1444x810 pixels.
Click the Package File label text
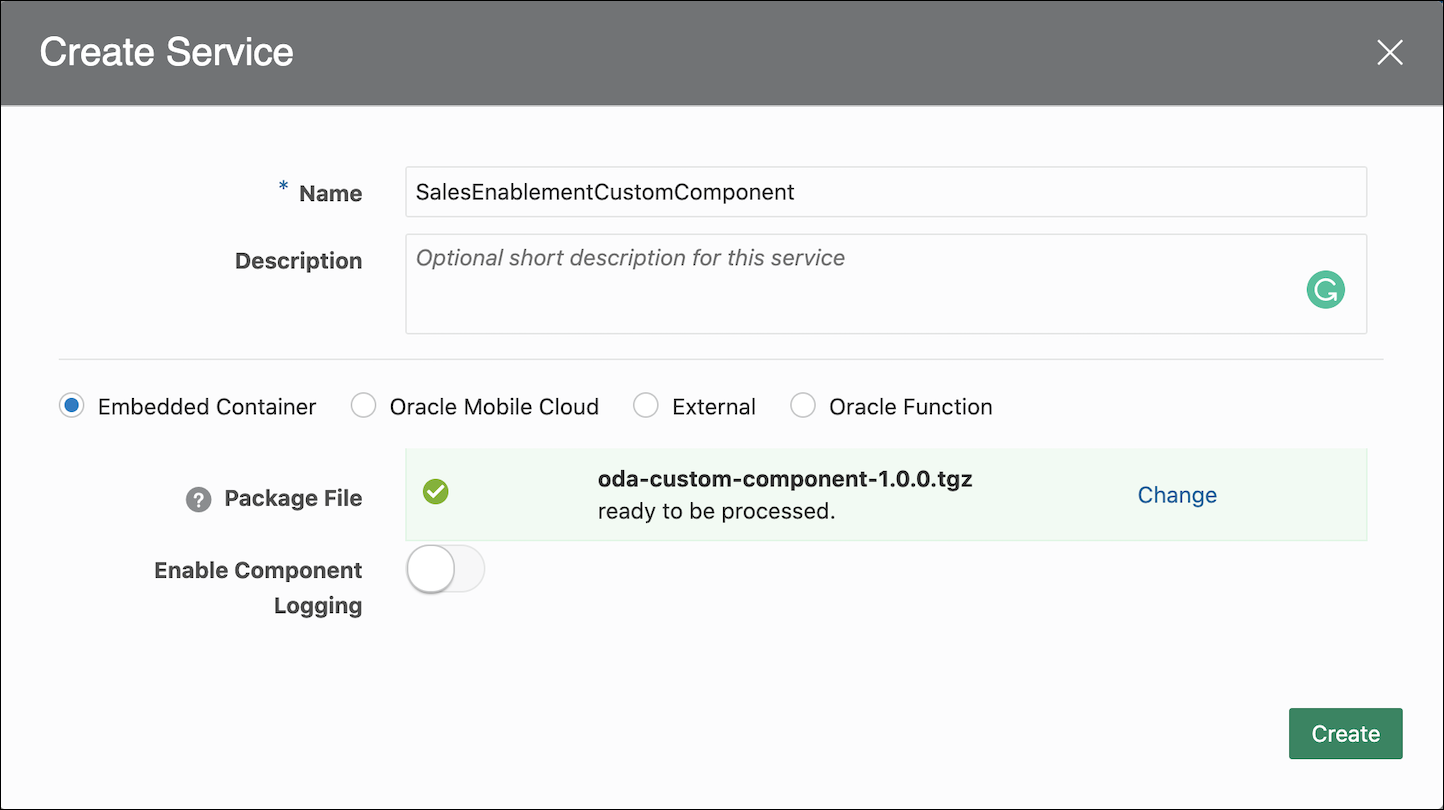pyautogui.click(x=295, y=498)
